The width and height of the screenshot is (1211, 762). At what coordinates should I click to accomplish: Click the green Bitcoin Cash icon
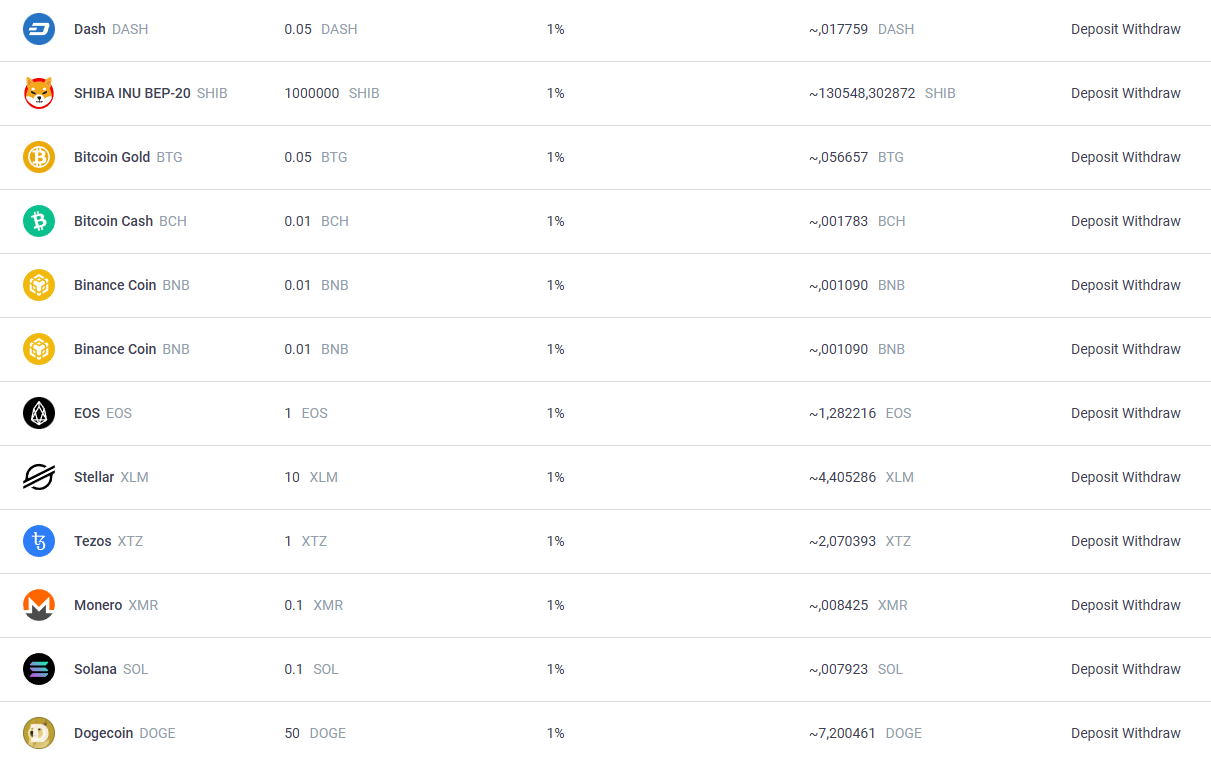39,221
